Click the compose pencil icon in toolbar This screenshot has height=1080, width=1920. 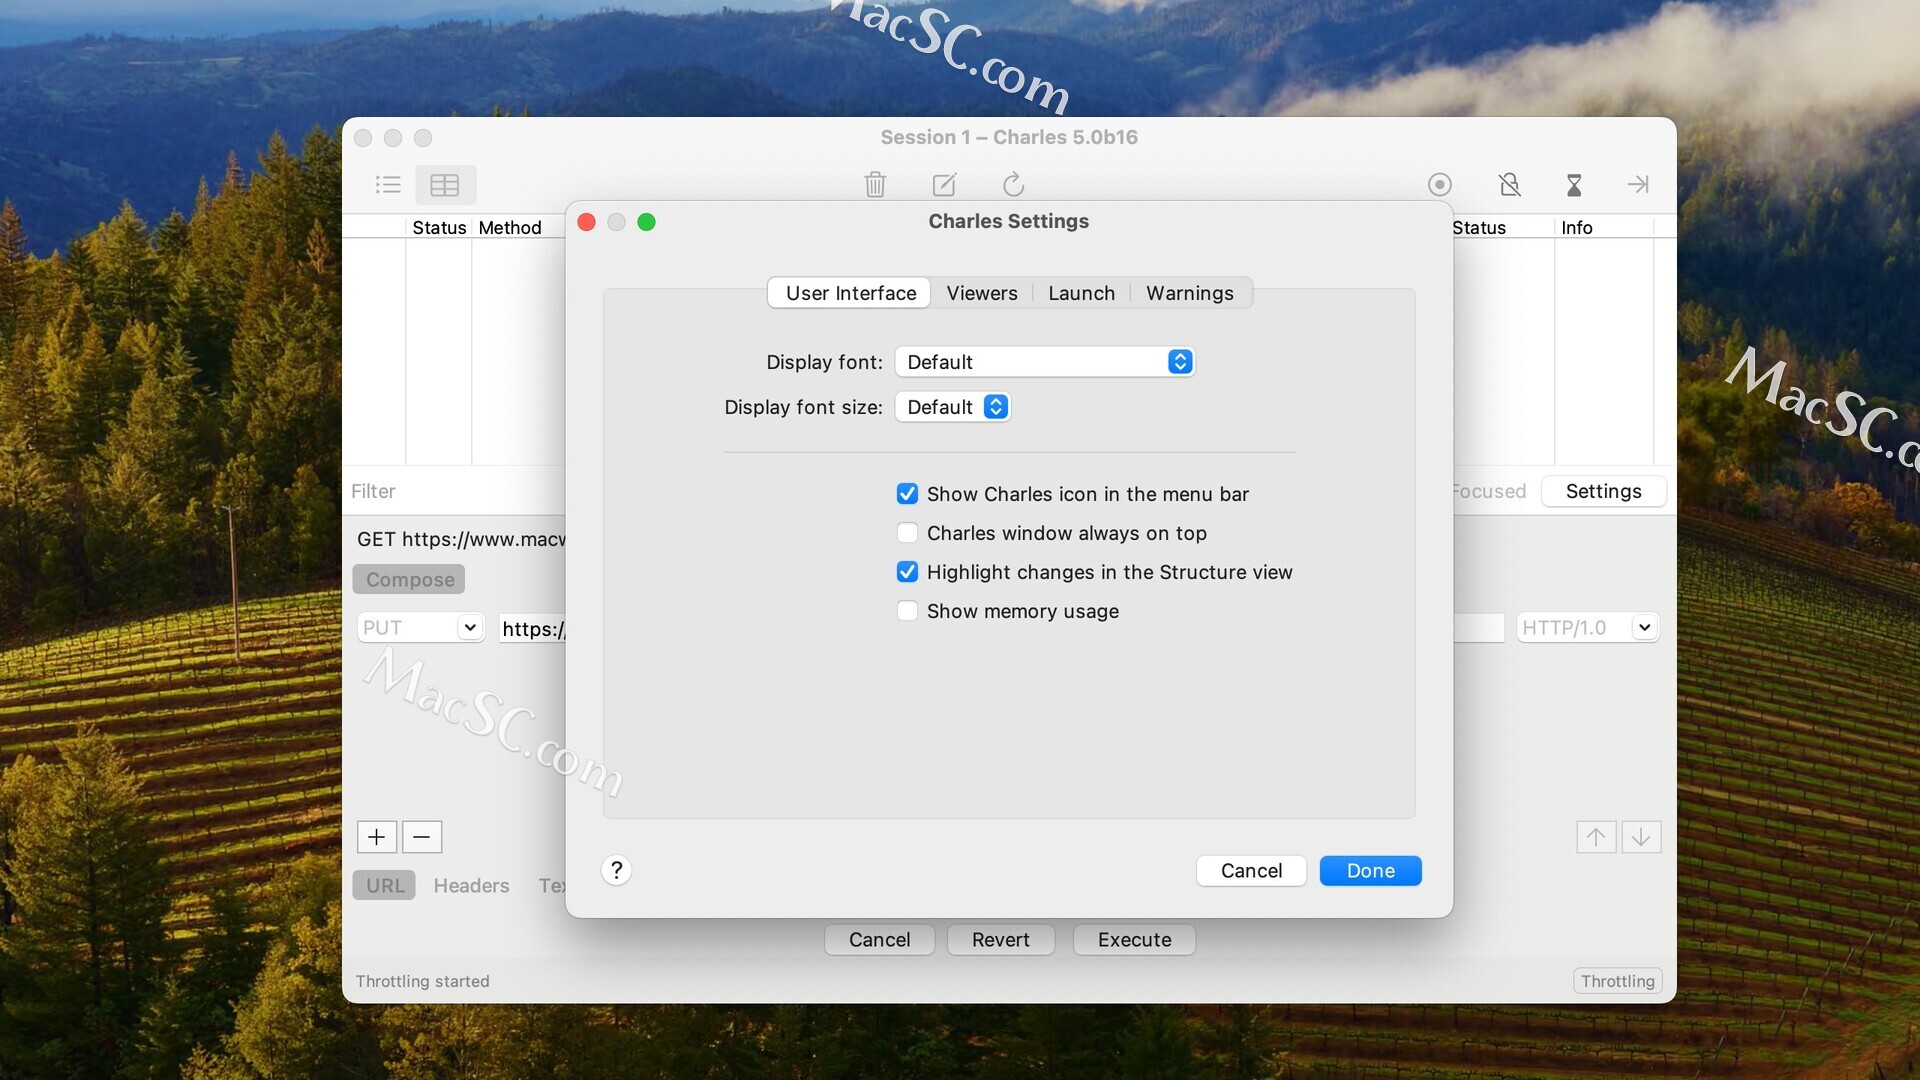coord(944,184)
